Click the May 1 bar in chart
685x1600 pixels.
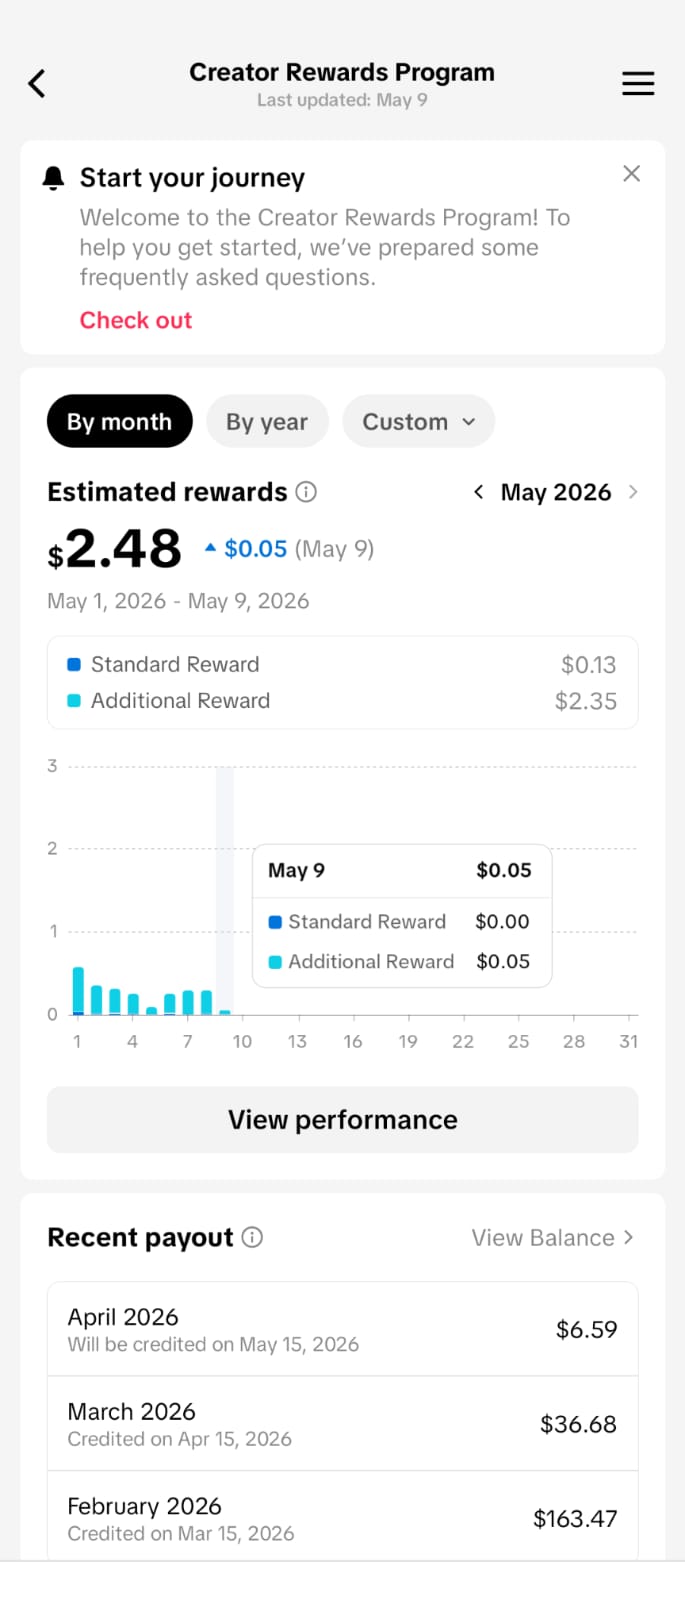pos(78,991)
